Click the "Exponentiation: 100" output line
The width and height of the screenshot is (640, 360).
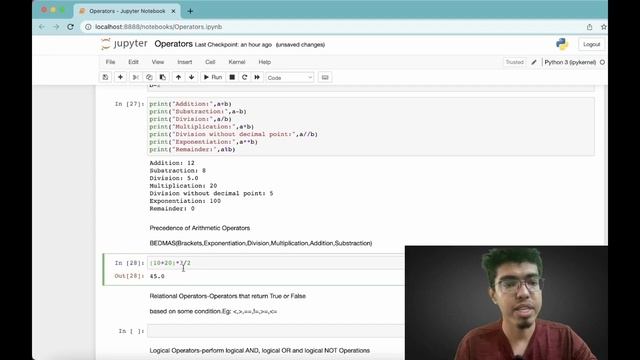coord(185,201)
